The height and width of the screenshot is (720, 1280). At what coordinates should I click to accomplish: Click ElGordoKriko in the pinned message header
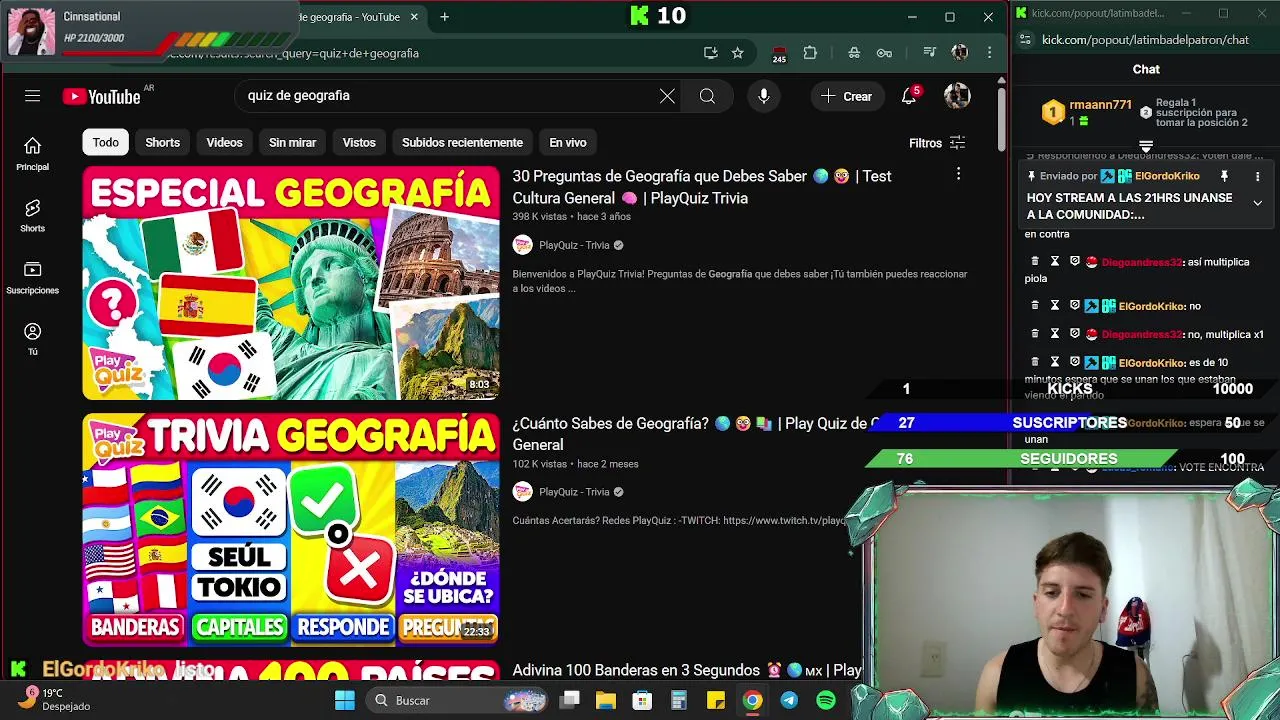pos(1167,176)
